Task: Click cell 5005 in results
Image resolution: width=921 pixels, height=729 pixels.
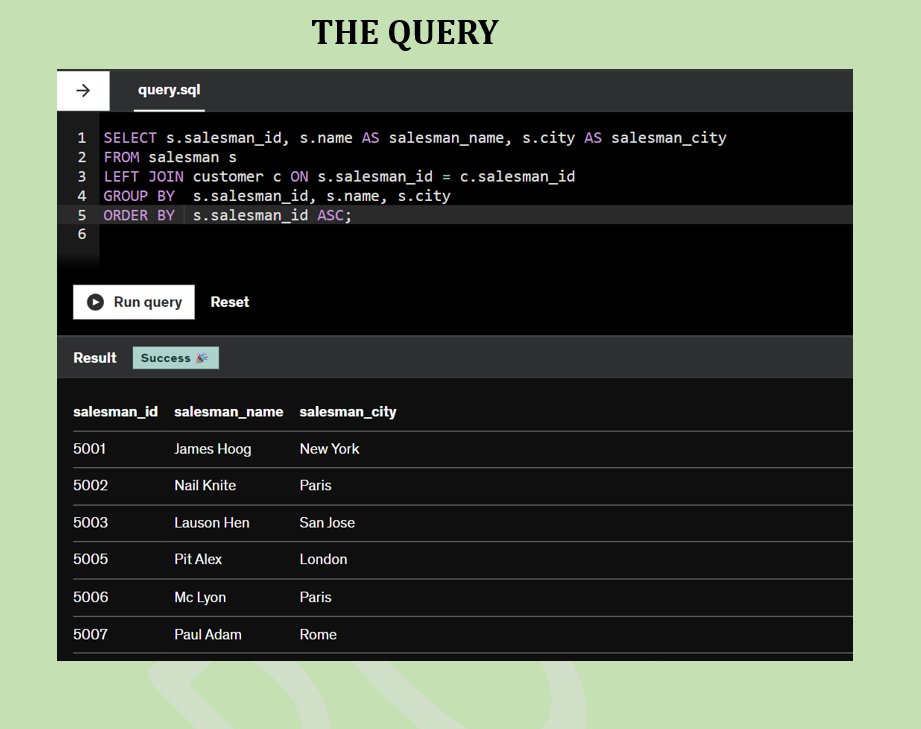Action: point(90,559)
